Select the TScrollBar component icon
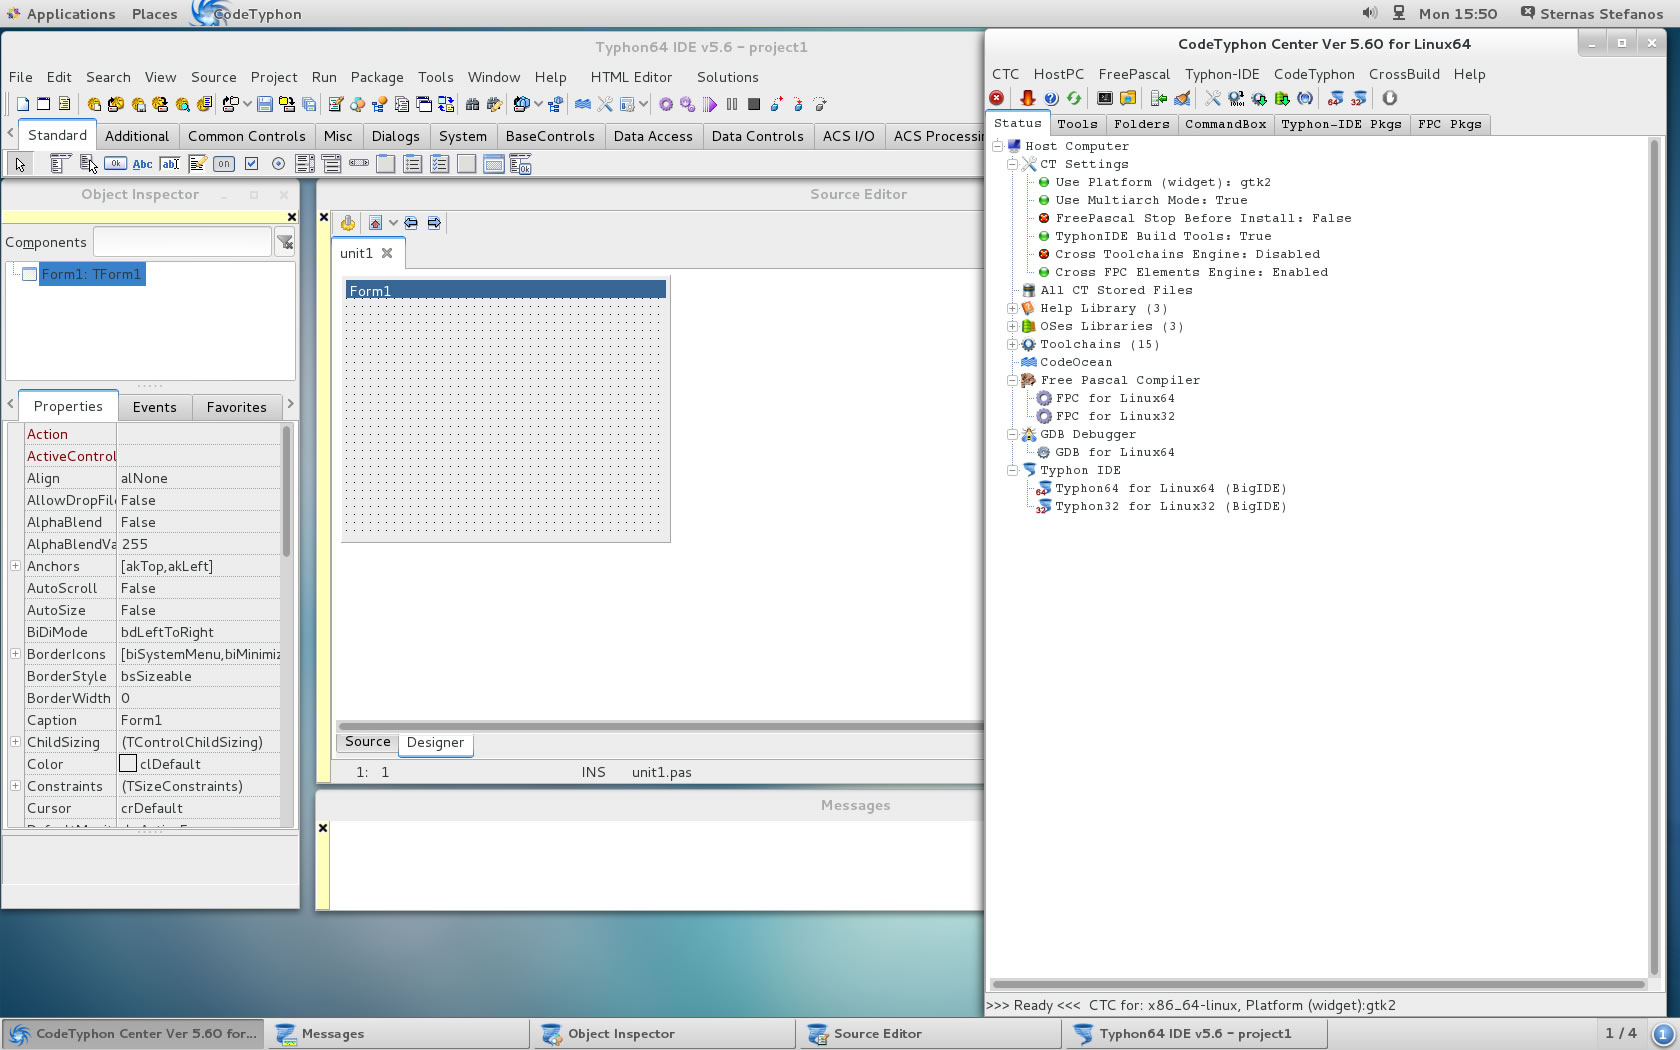This screenshot has width=1680, height=1050. (x=359, y=162)
